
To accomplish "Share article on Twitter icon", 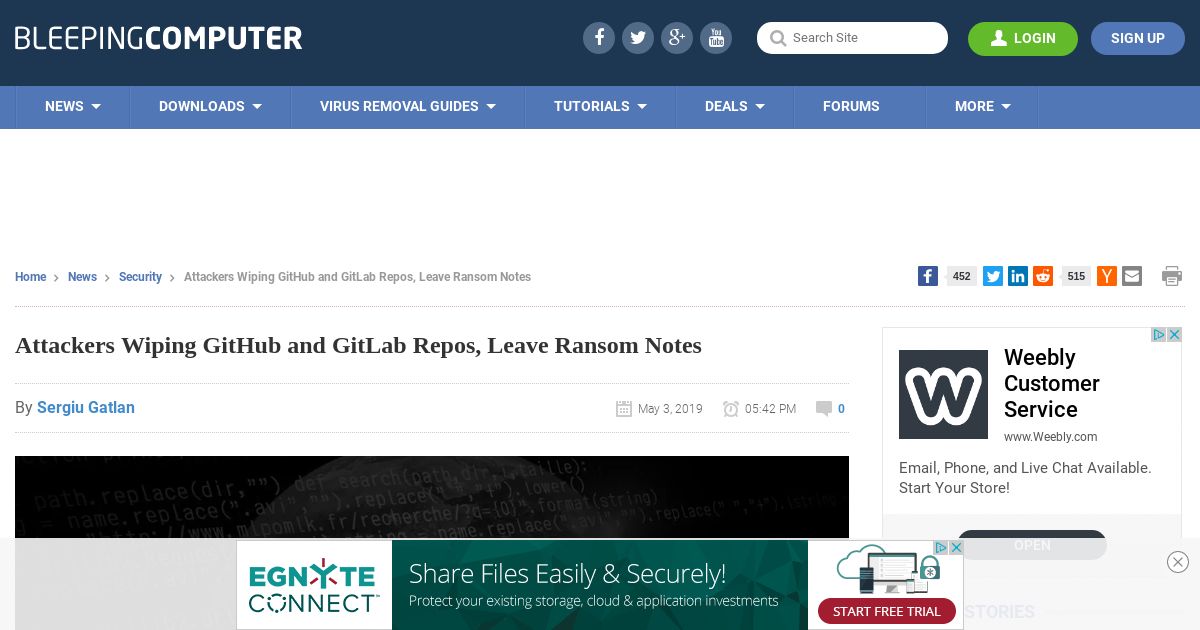I will tap(993, 276).
